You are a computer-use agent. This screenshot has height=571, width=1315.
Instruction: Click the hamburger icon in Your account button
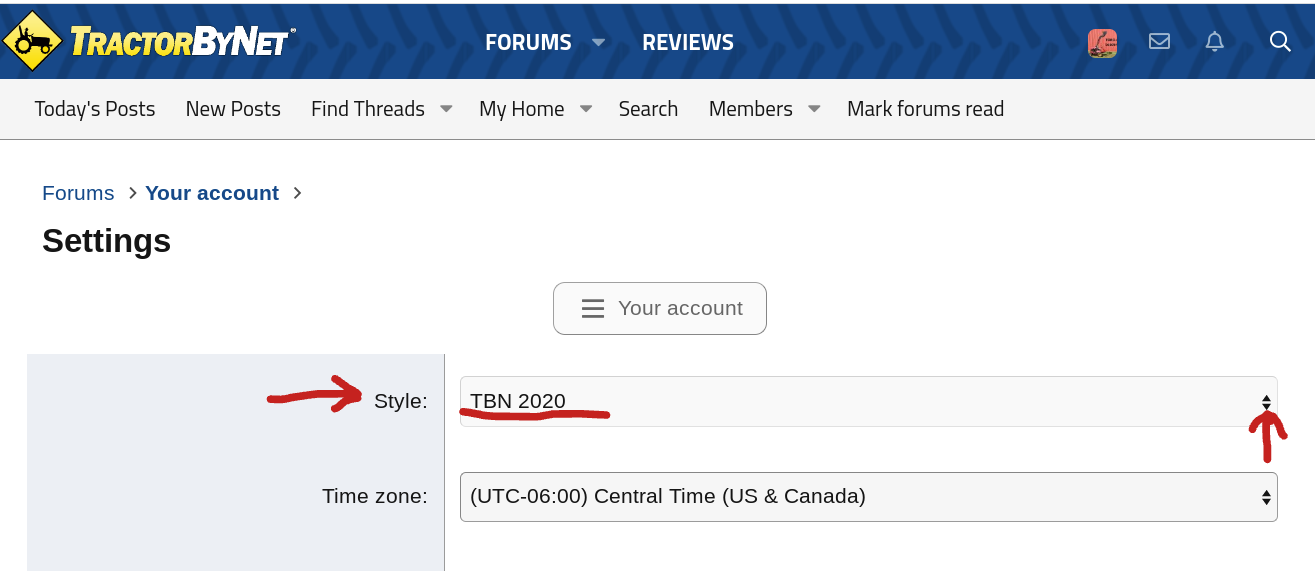point(593,308)
